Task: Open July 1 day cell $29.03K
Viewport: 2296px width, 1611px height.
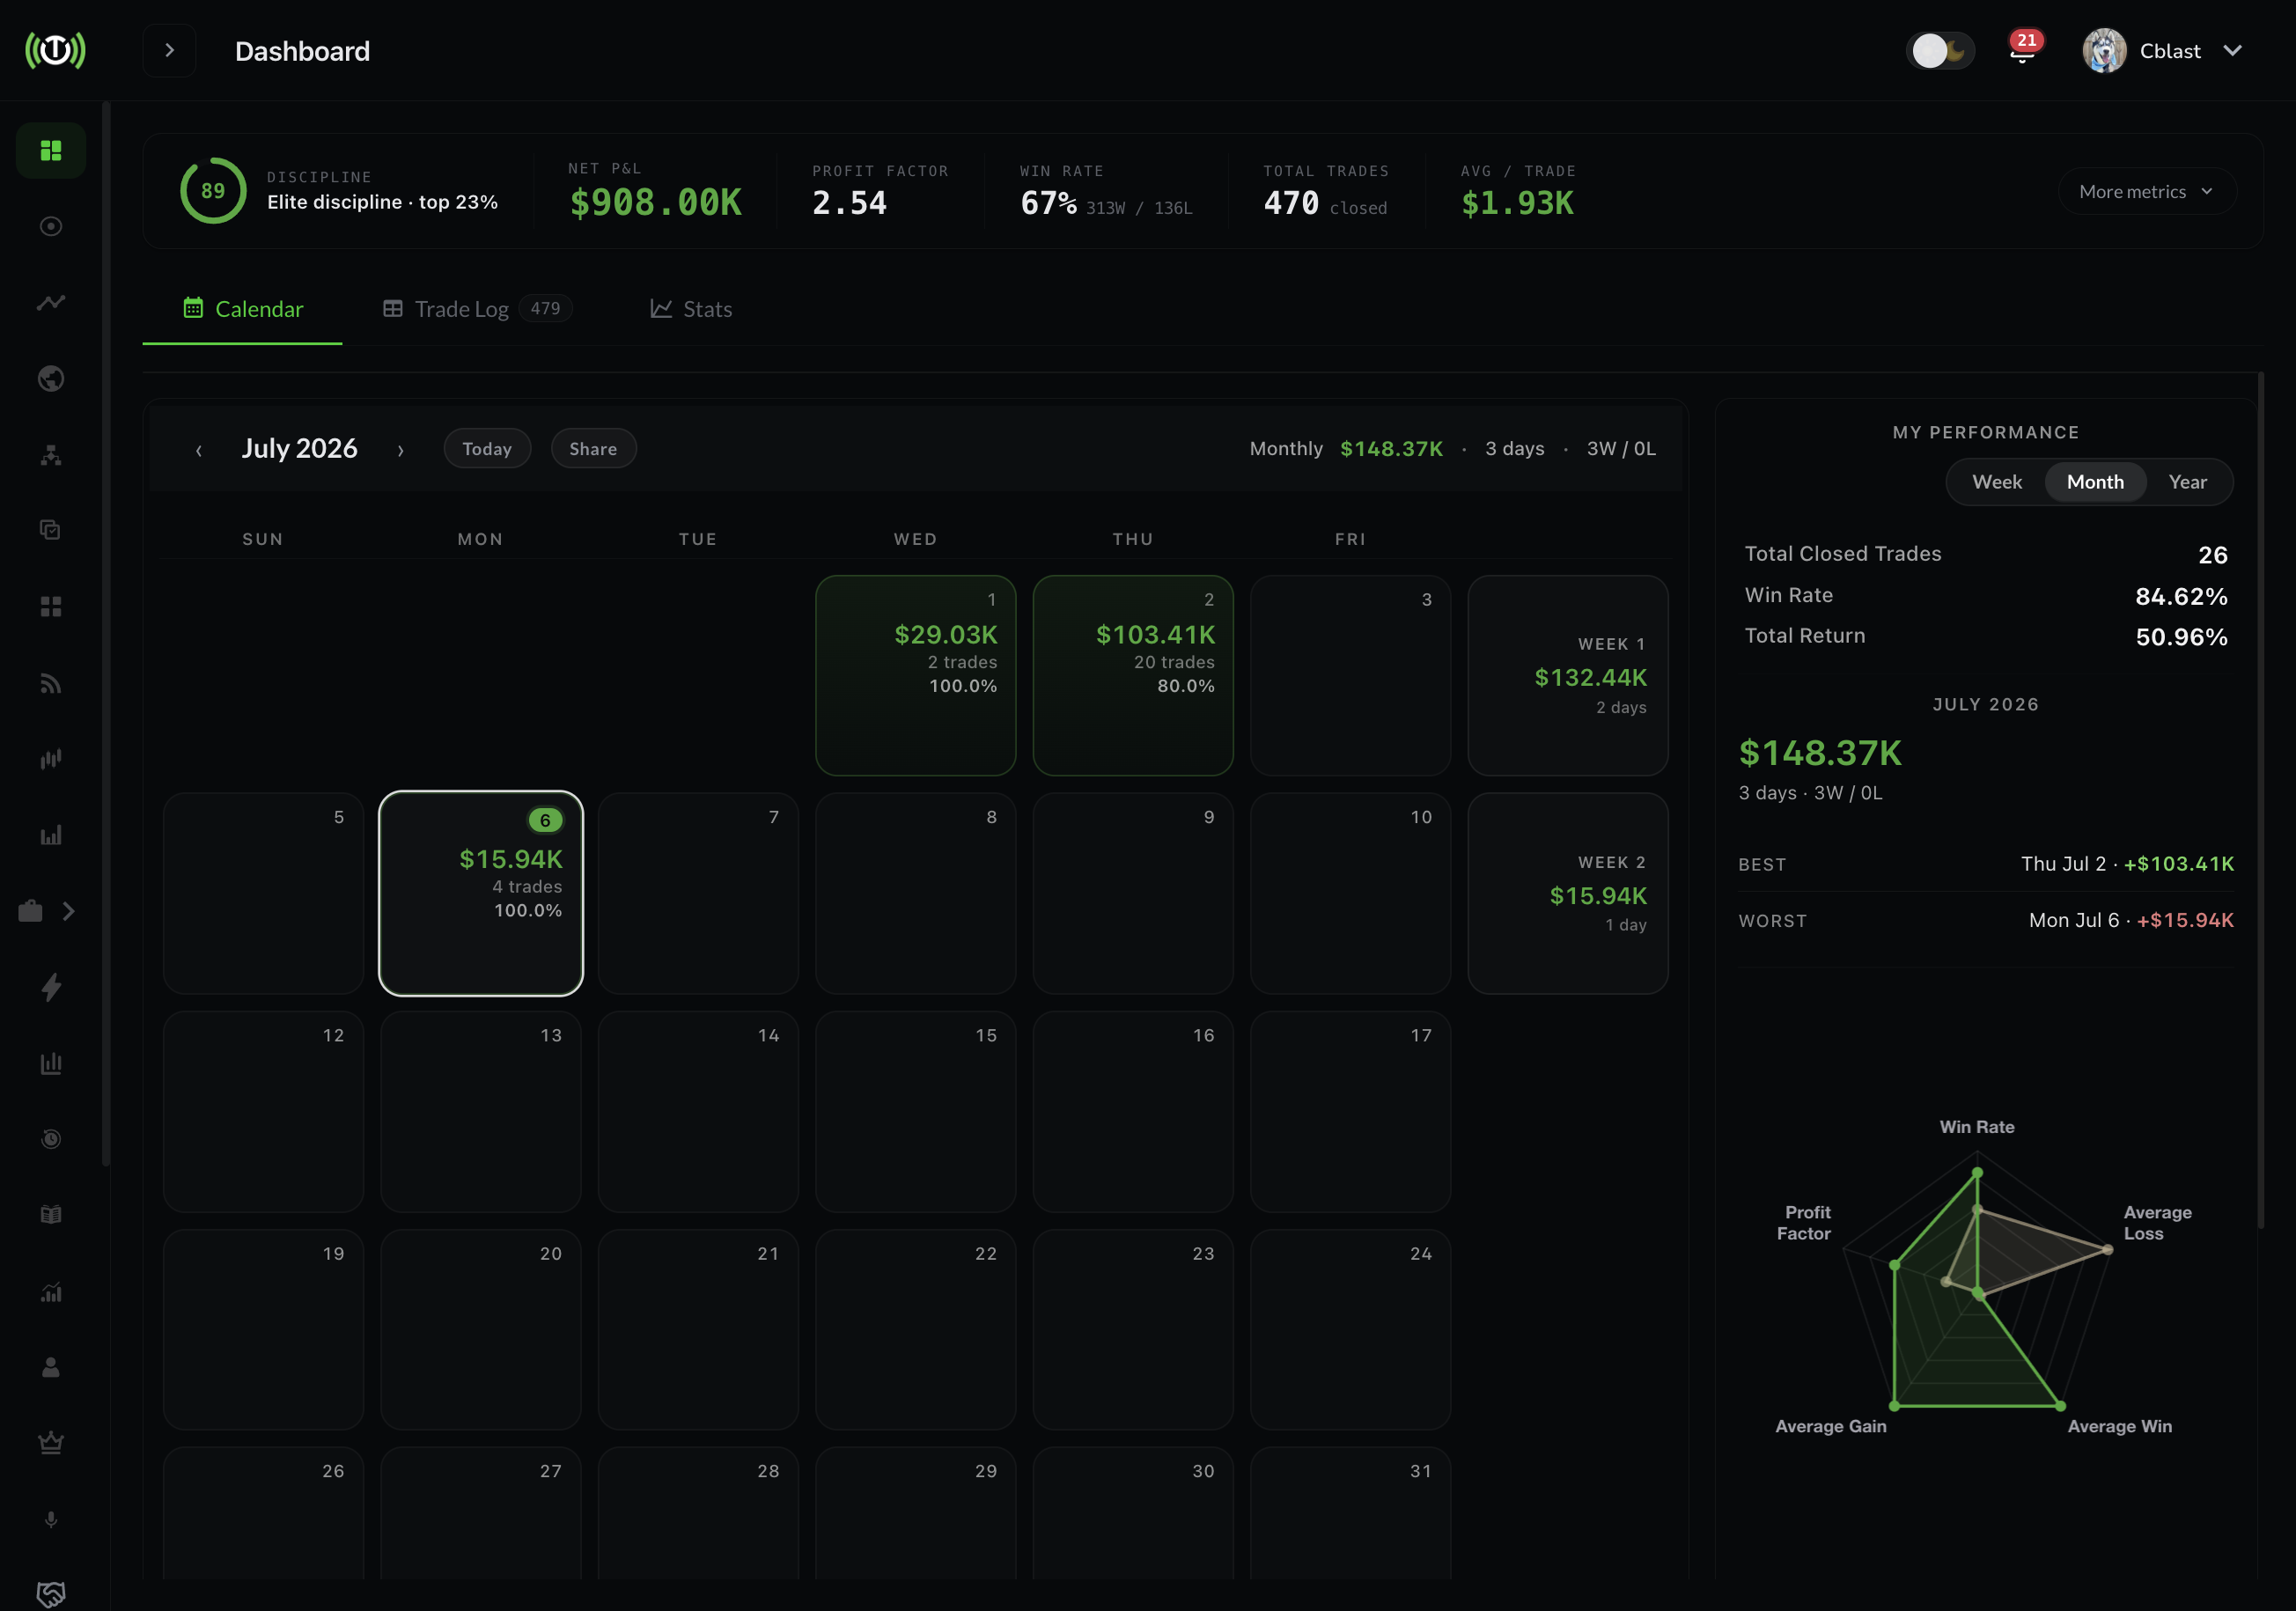Action: pos(916,675)
